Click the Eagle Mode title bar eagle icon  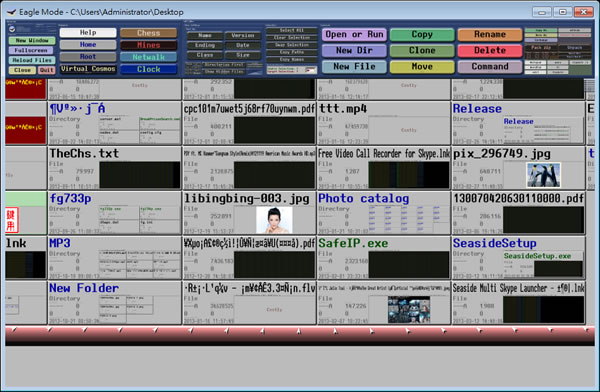11,12
